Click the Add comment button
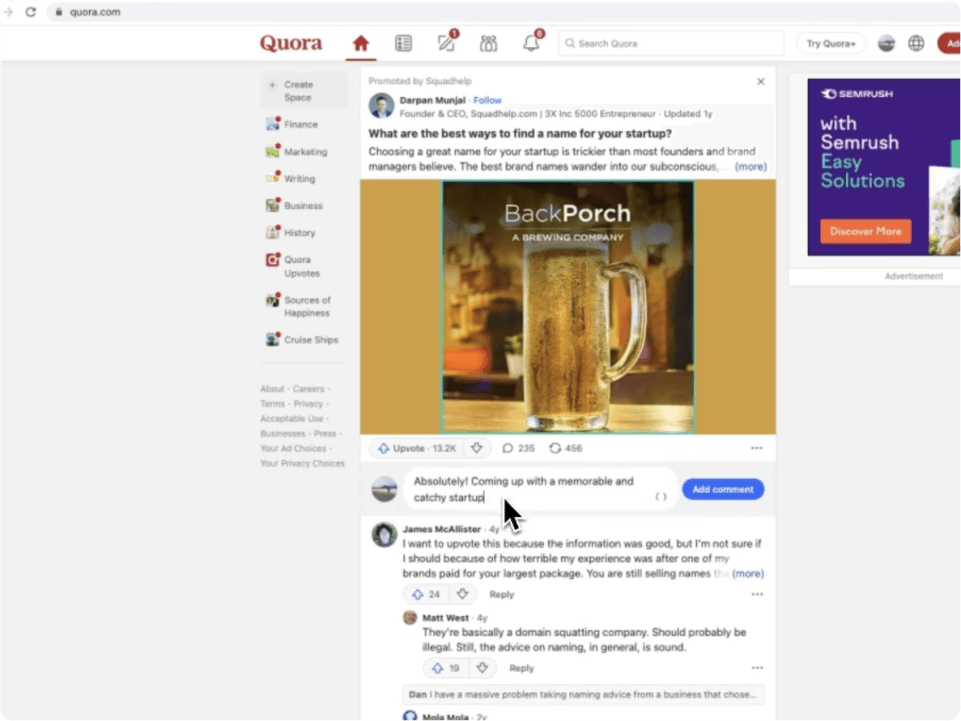The image size is (961, 721). (x=723, y=489)
